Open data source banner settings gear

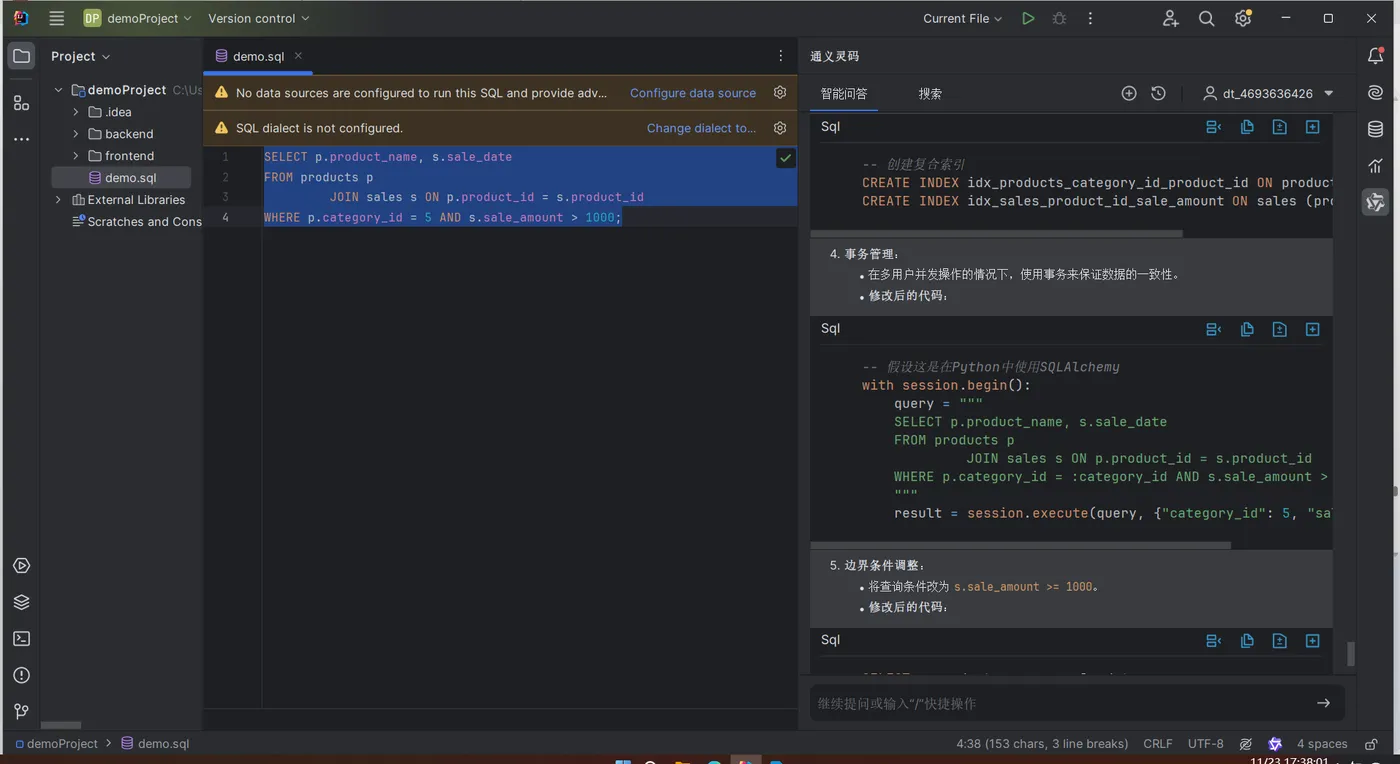[780, 92]
